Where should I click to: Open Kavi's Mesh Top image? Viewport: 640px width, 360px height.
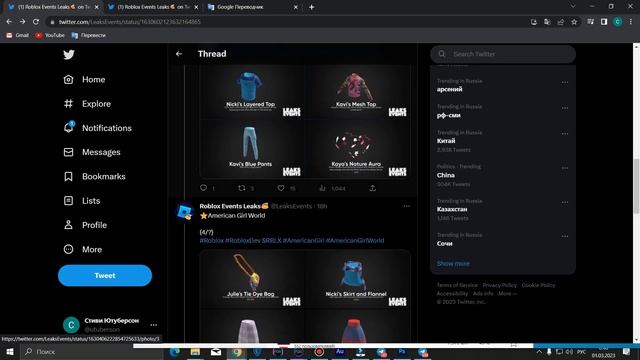[358, 92]
